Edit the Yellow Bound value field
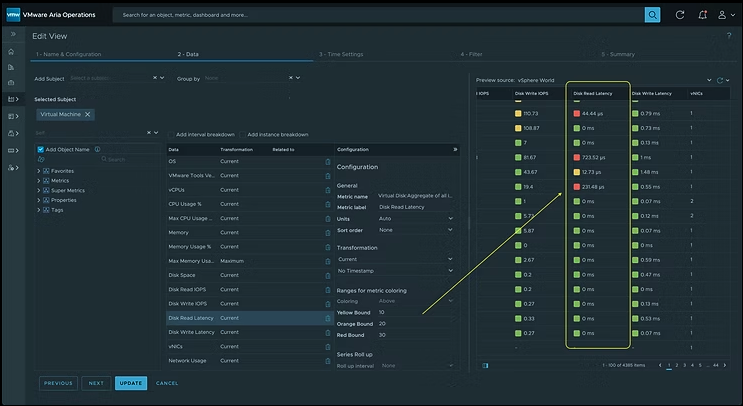This screenshot has width=743, height=406. 415,313
